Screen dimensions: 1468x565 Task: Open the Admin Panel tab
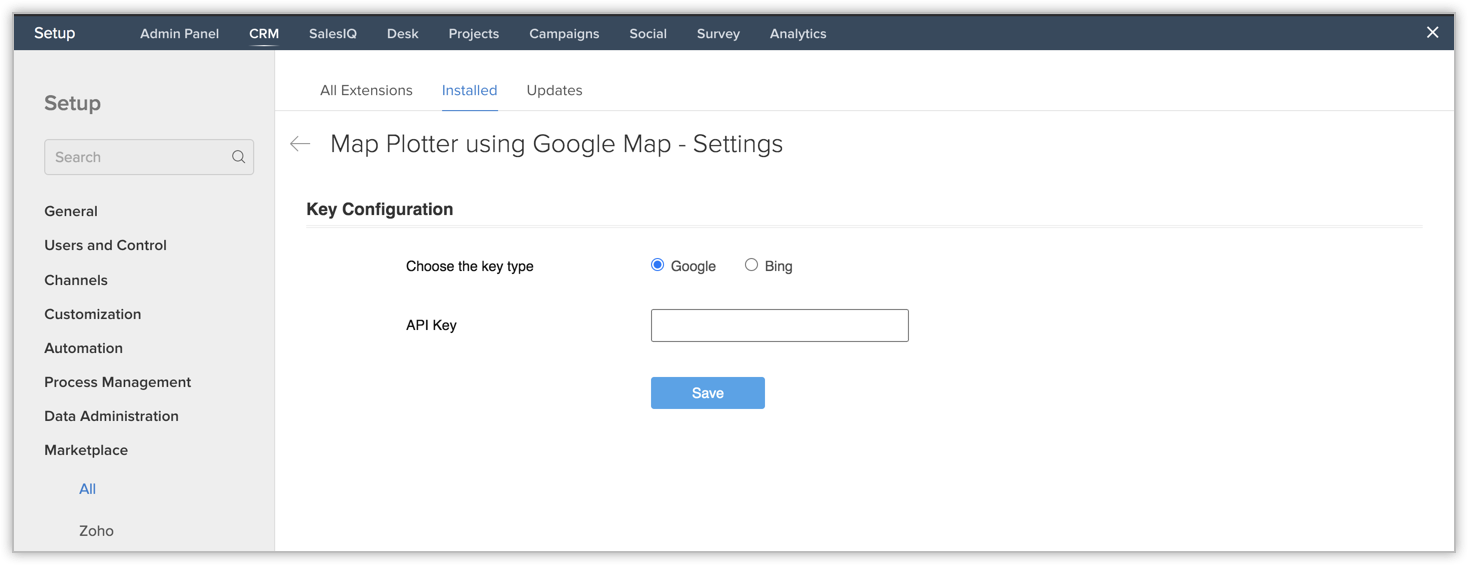click(179, 33)
